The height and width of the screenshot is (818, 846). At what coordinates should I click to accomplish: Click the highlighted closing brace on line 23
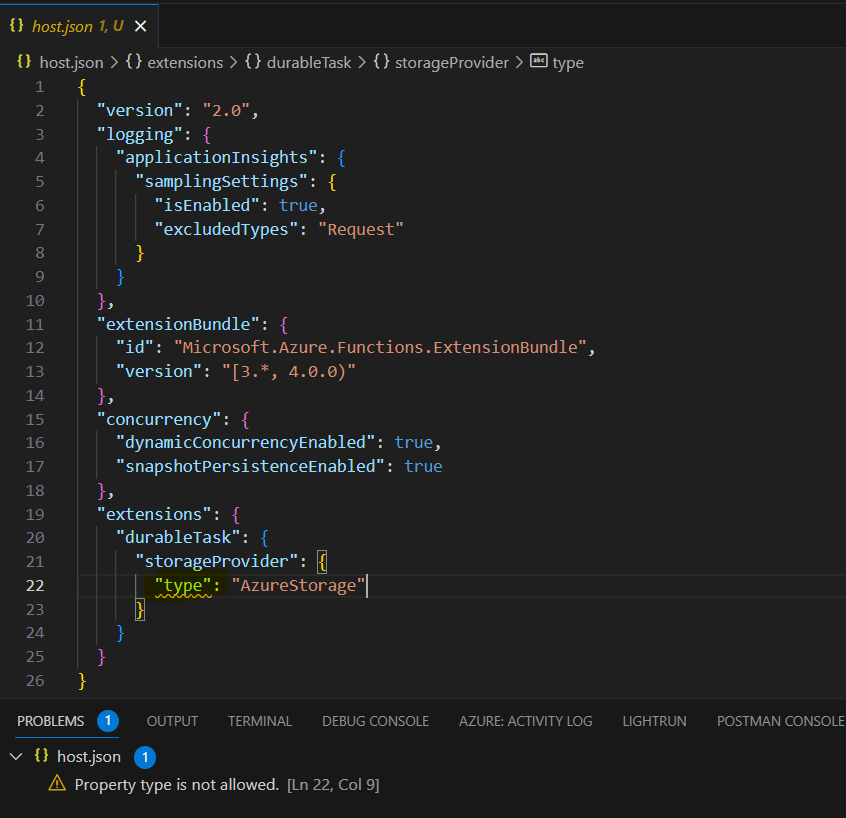(x=140, y=610)
